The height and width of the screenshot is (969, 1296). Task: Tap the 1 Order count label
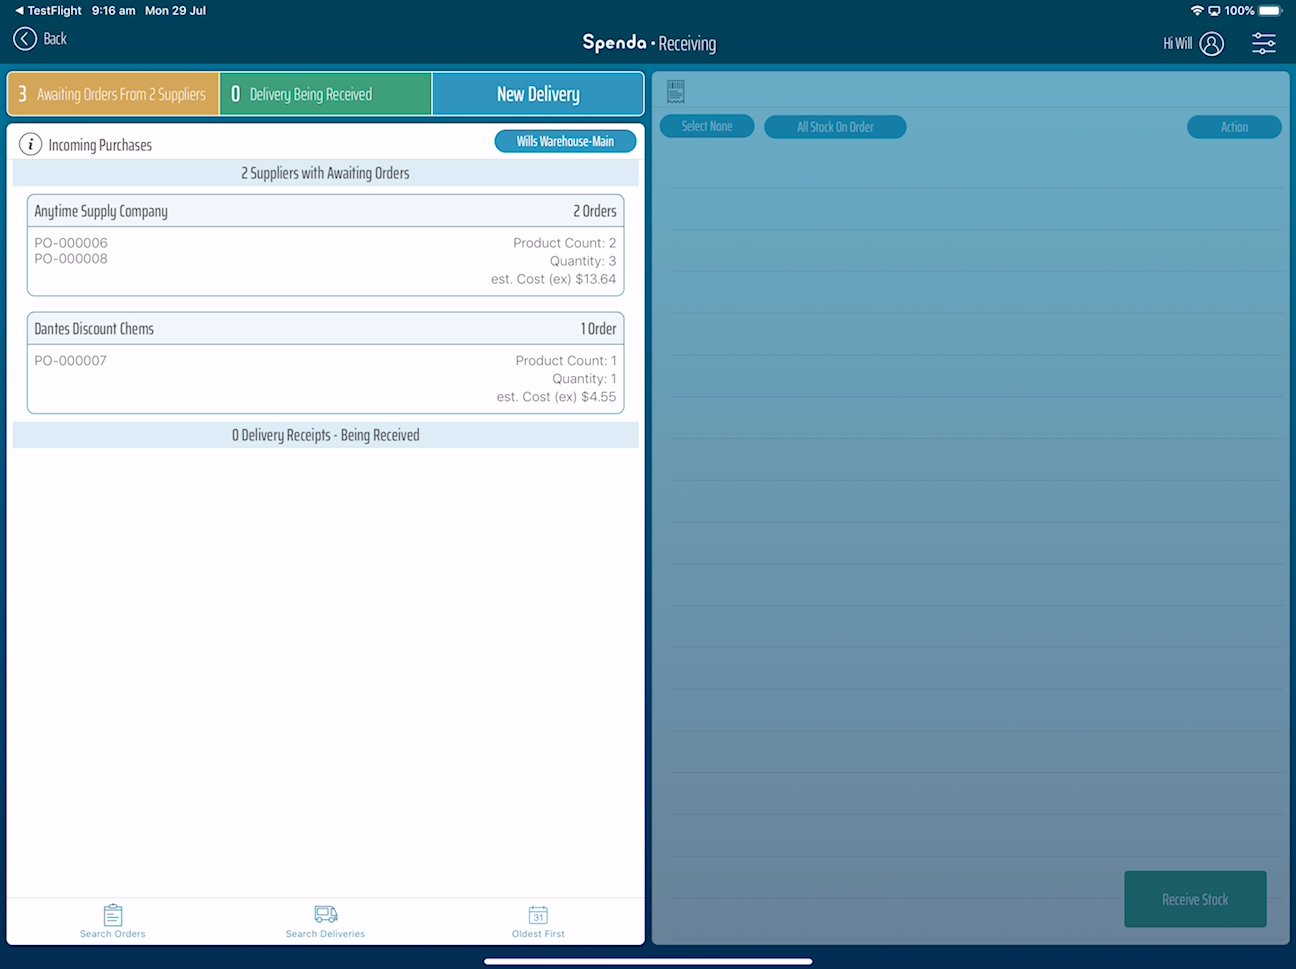(x=598, y=329)
